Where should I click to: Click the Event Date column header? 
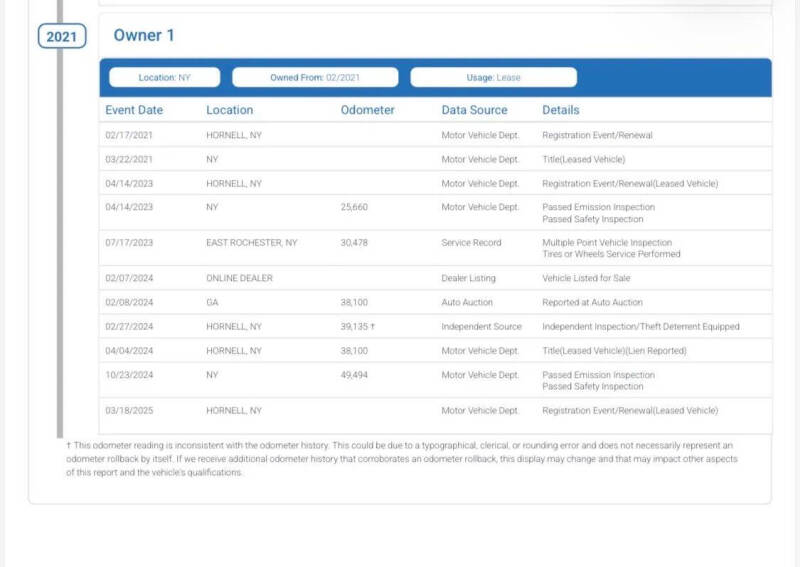pyautogui.click(x=134, y=110)
